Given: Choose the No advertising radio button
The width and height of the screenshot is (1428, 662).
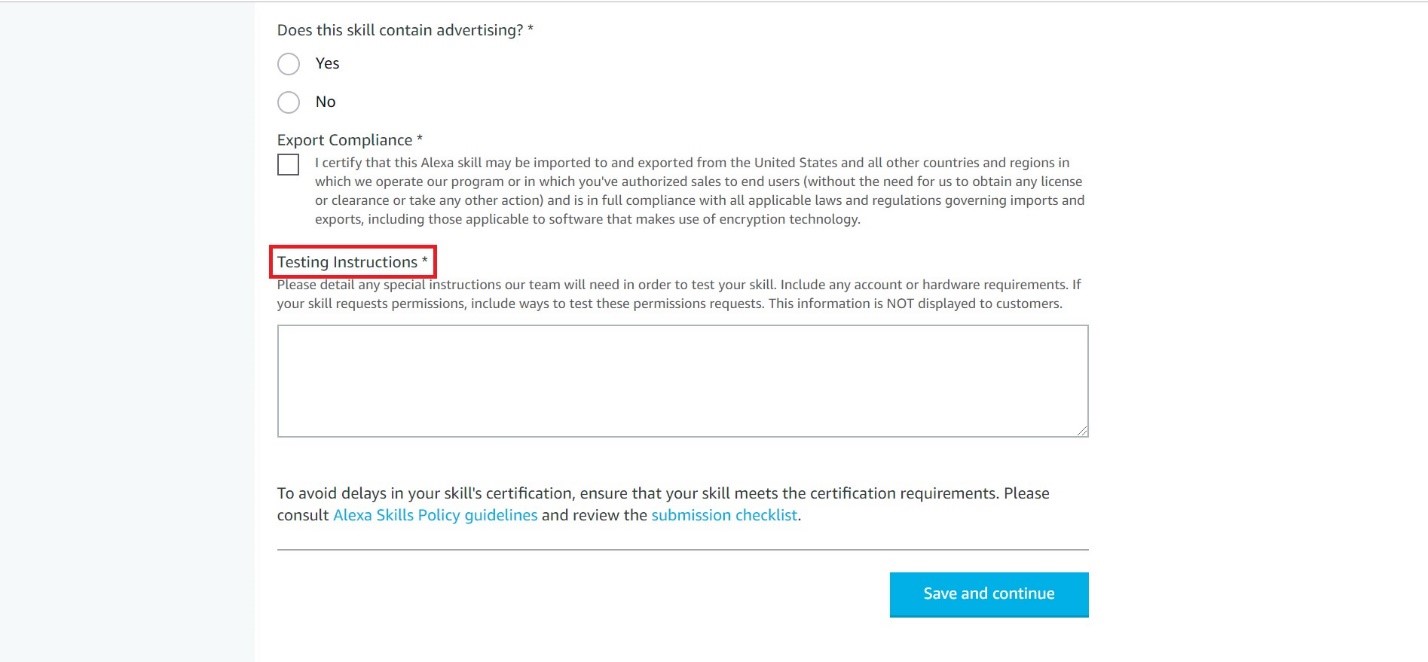Looking at the screenshot, I should (x=288, y=102).
